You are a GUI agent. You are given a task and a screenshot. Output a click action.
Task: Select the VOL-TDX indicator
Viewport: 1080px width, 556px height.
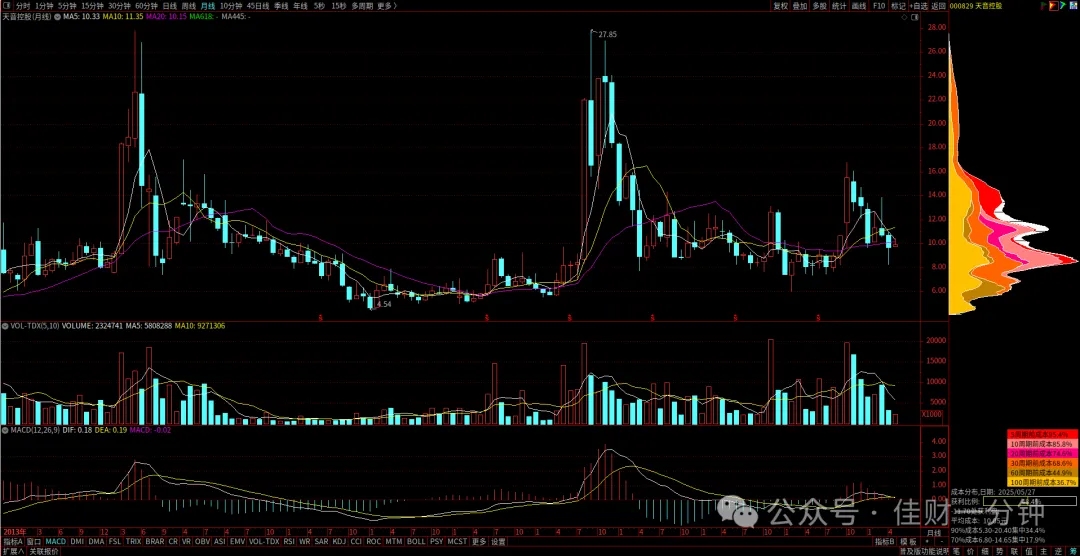pos(264,542)
